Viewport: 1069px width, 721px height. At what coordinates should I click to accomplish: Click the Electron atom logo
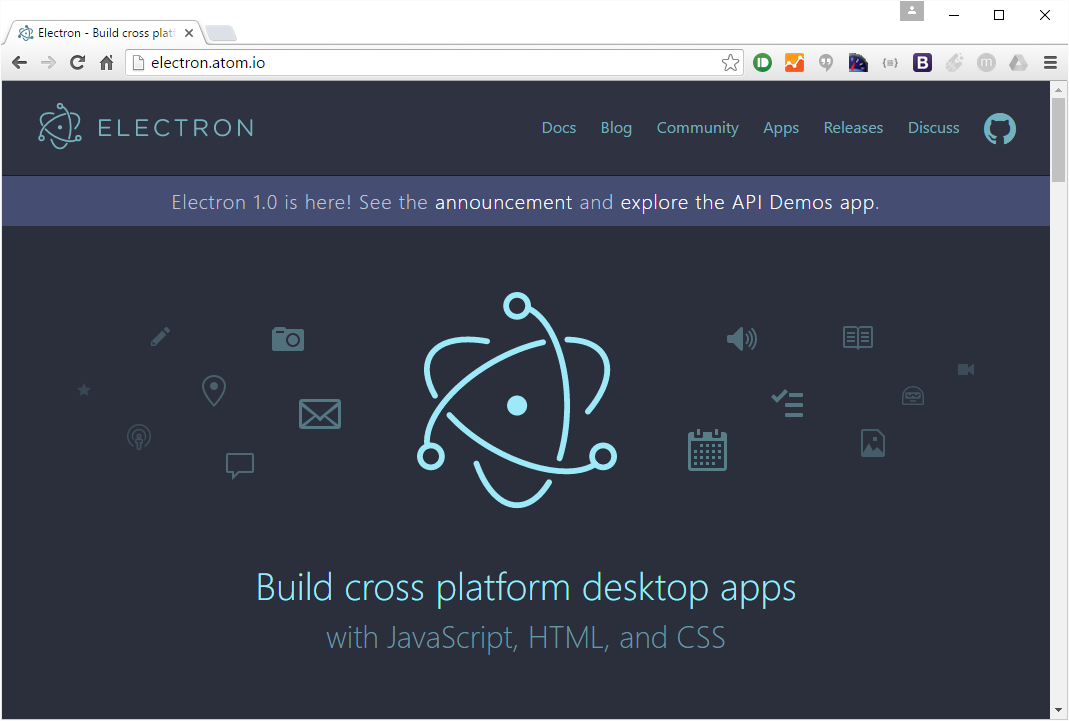tap(60, 127)
